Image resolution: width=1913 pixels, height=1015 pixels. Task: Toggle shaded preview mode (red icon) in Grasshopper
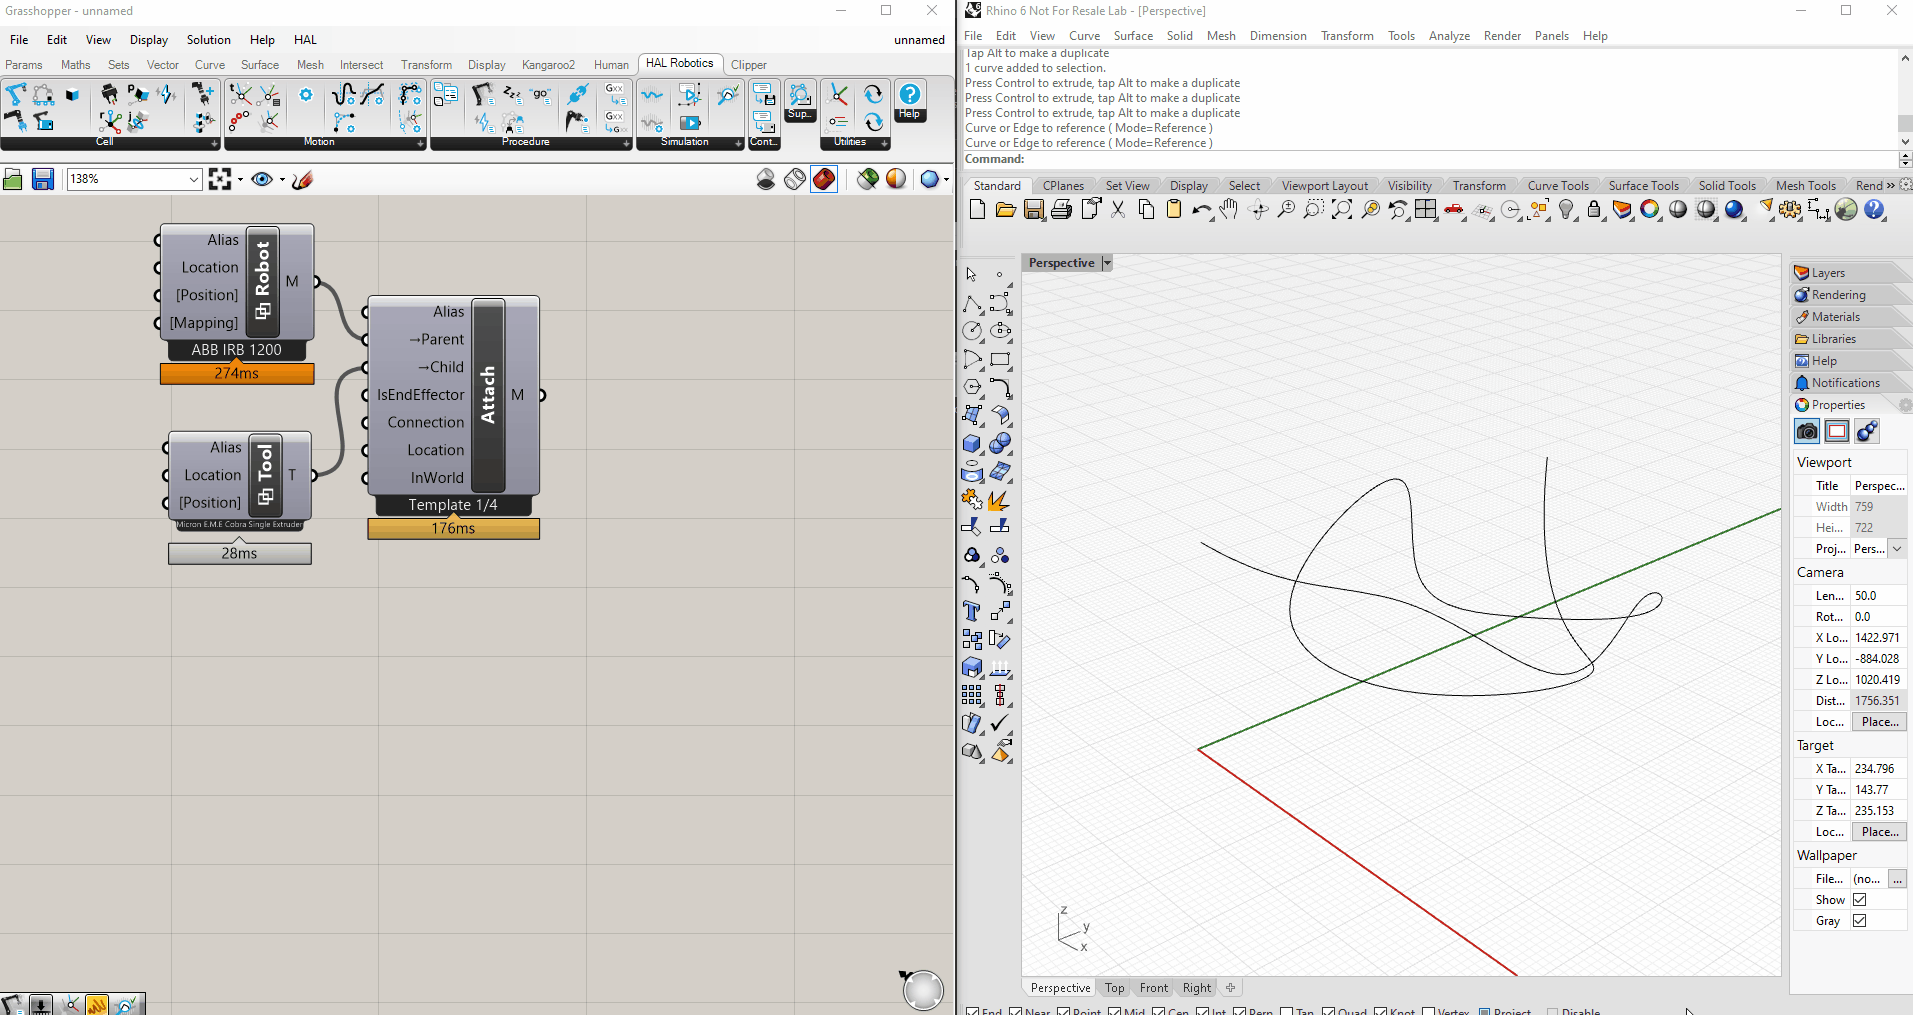click(824, 179)
